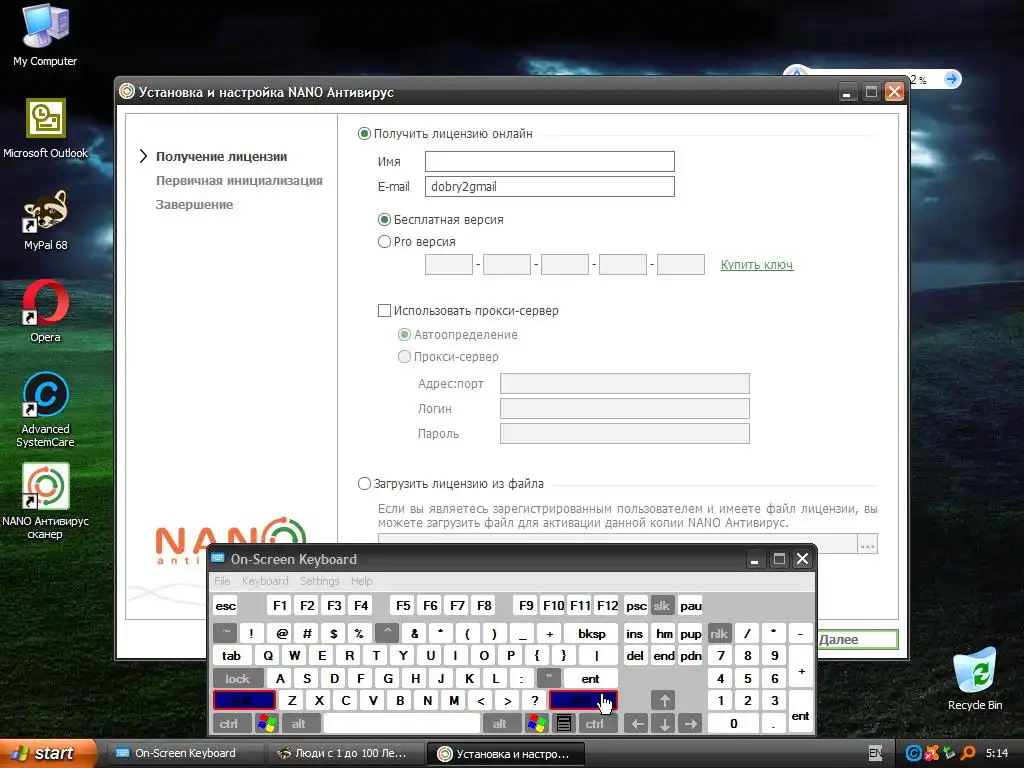
Task: Click the down arrow key on keyboard
Action: click(x=664, y=724)
